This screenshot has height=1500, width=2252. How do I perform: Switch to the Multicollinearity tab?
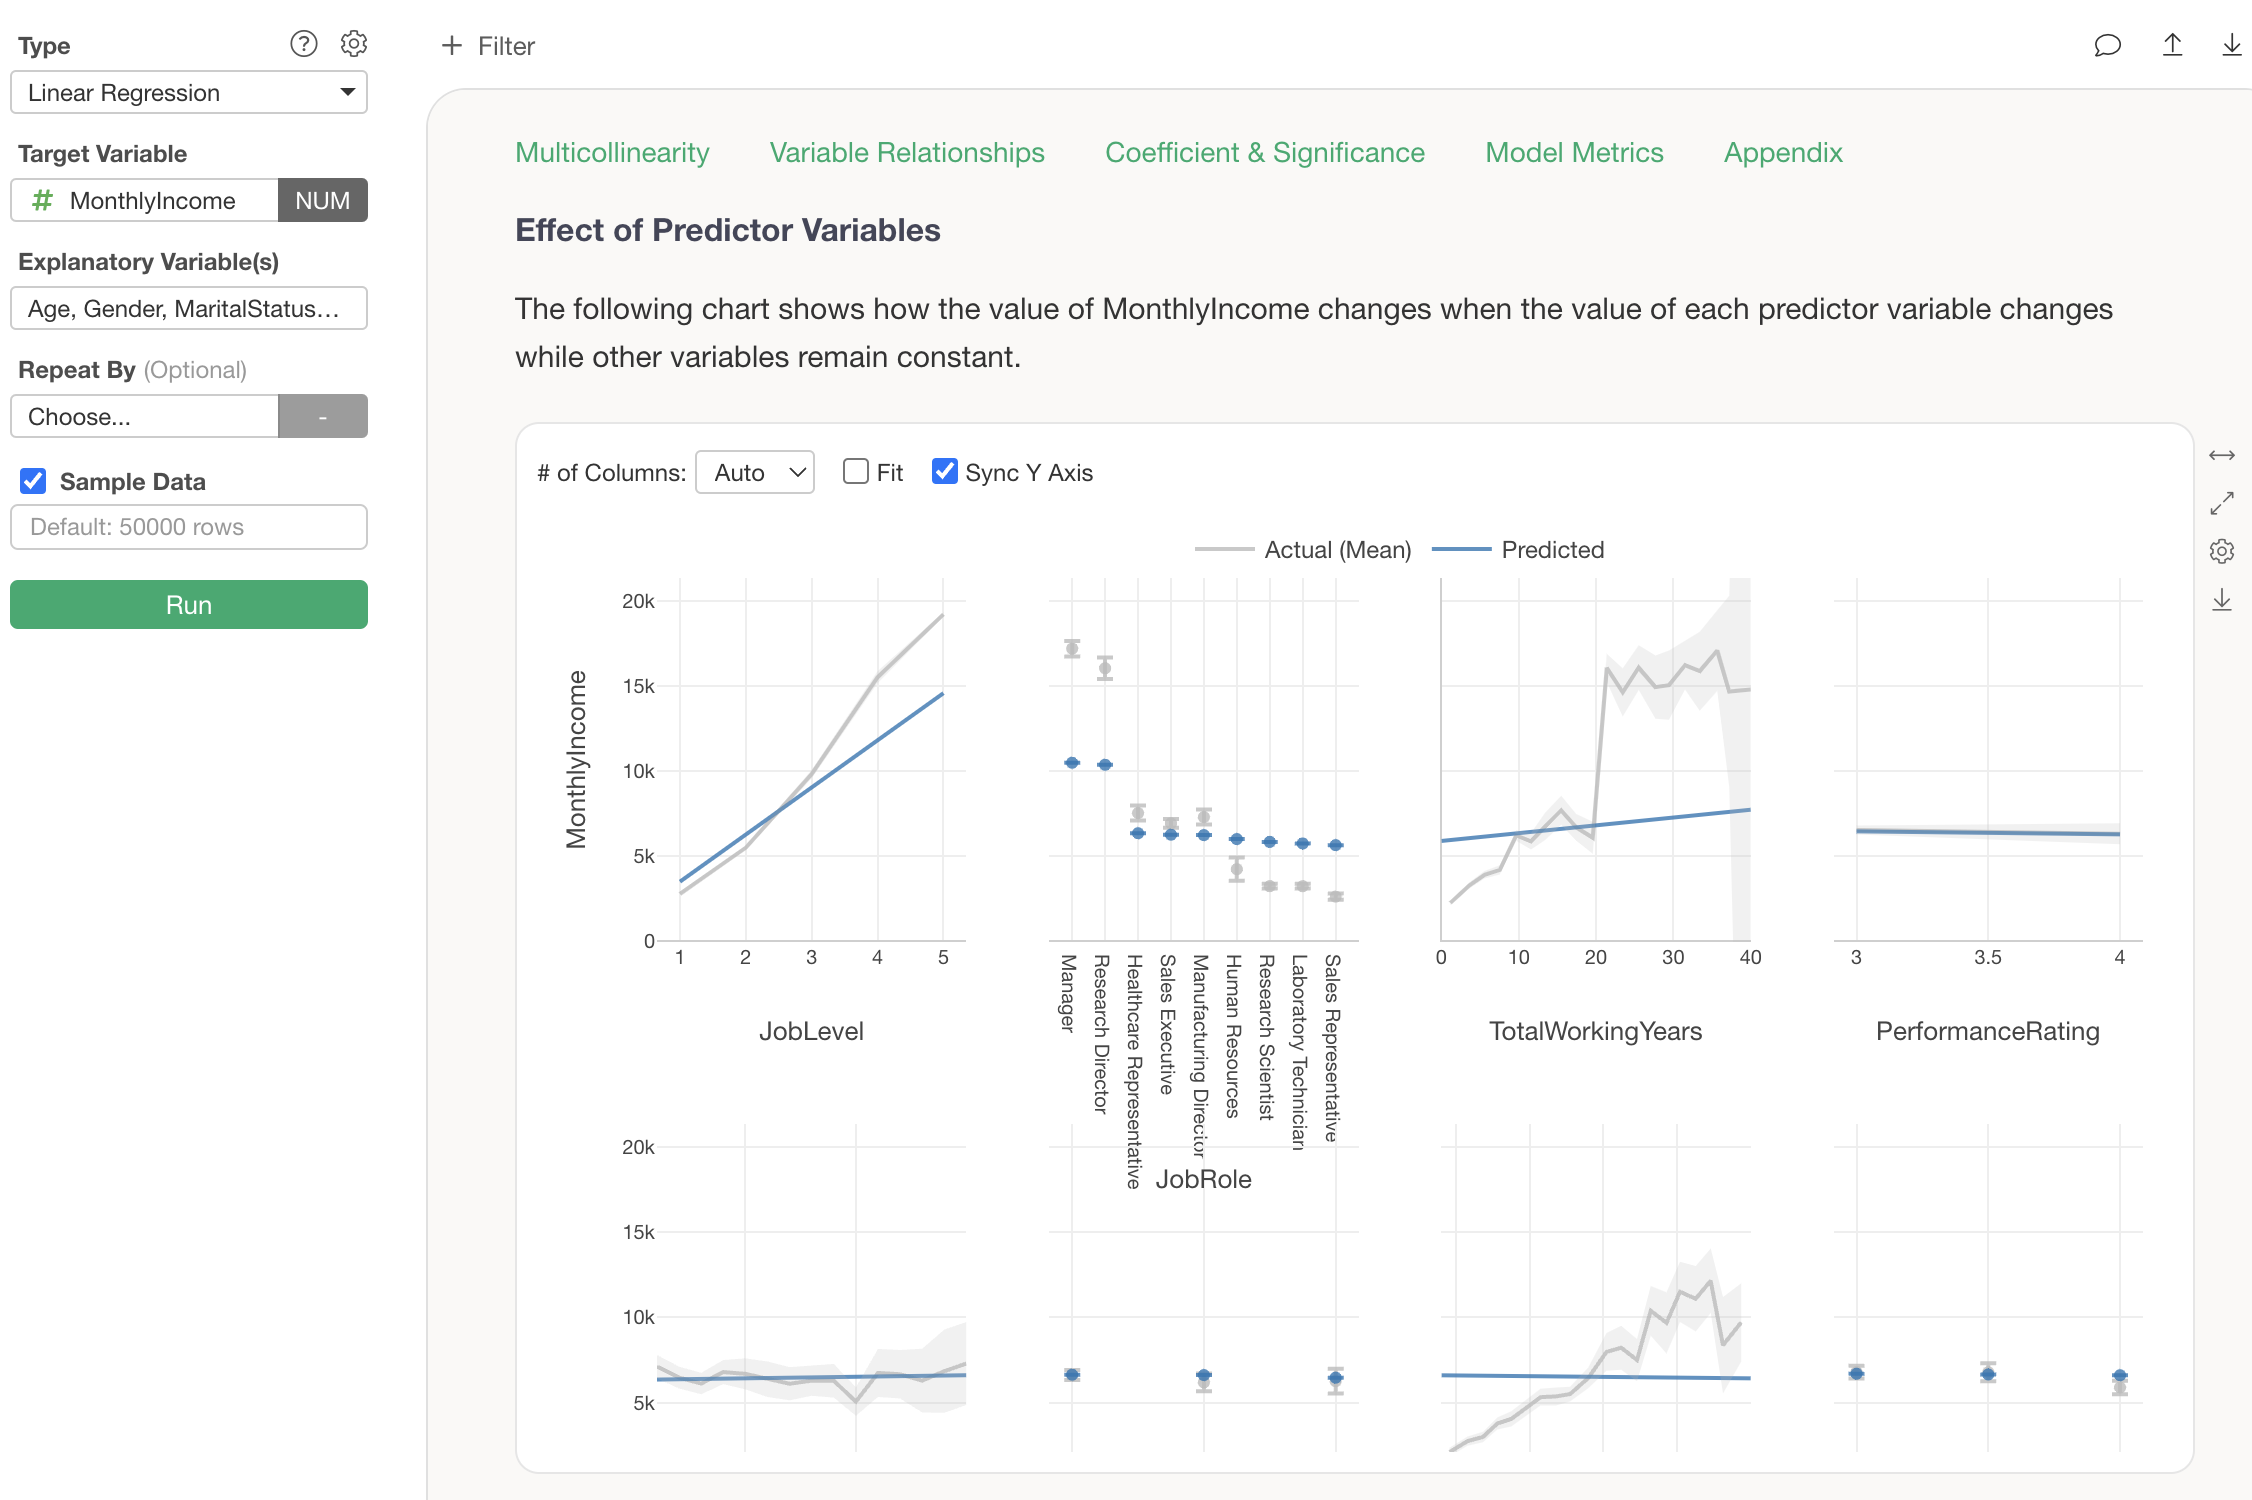pos(612,153)
